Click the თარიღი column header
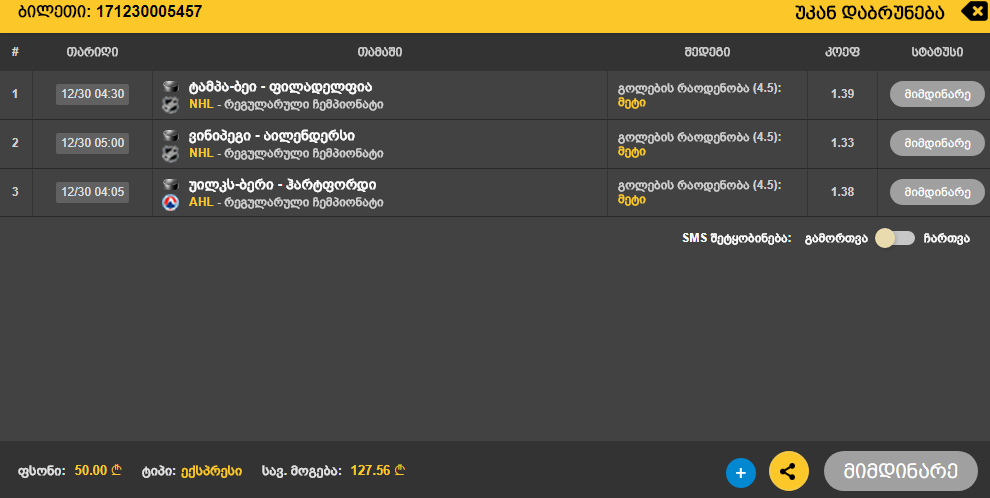Image resolution: width=990 pixels, height=498 pixels. (92, 52)
